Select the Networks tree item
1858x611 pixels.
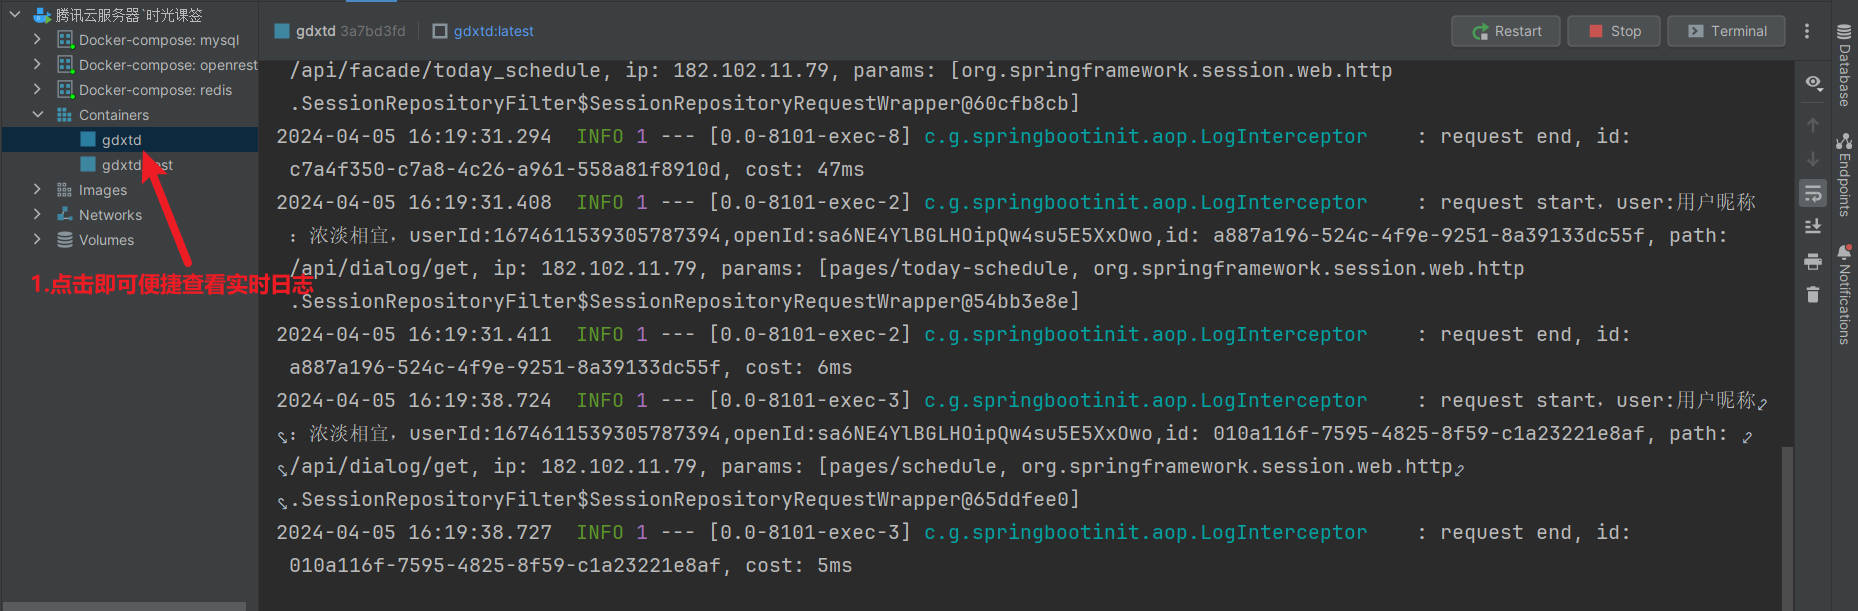110,215
